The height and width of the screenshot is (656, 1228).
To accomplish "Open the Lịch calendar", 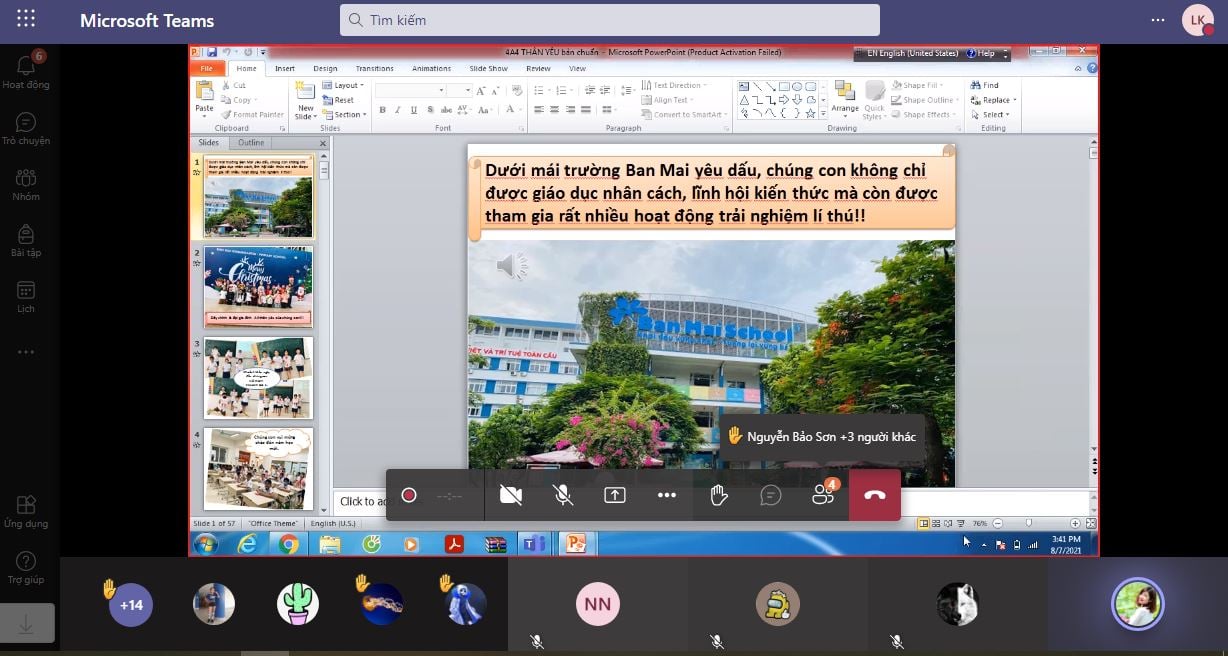I will (26, 296).
